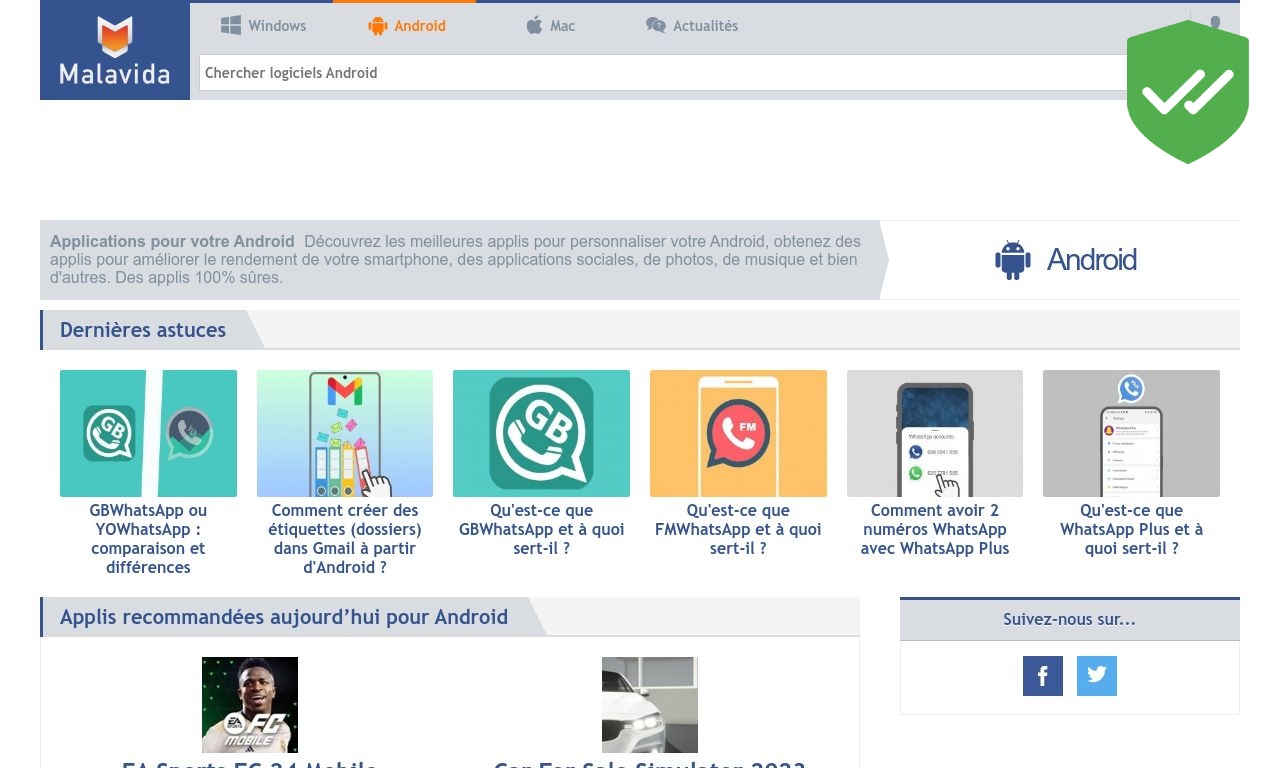Click the WhatsApp accounts phone thumbnail
Image resolution: width=1280 pixels, height=768 pixels.
[x=935, y=434]
